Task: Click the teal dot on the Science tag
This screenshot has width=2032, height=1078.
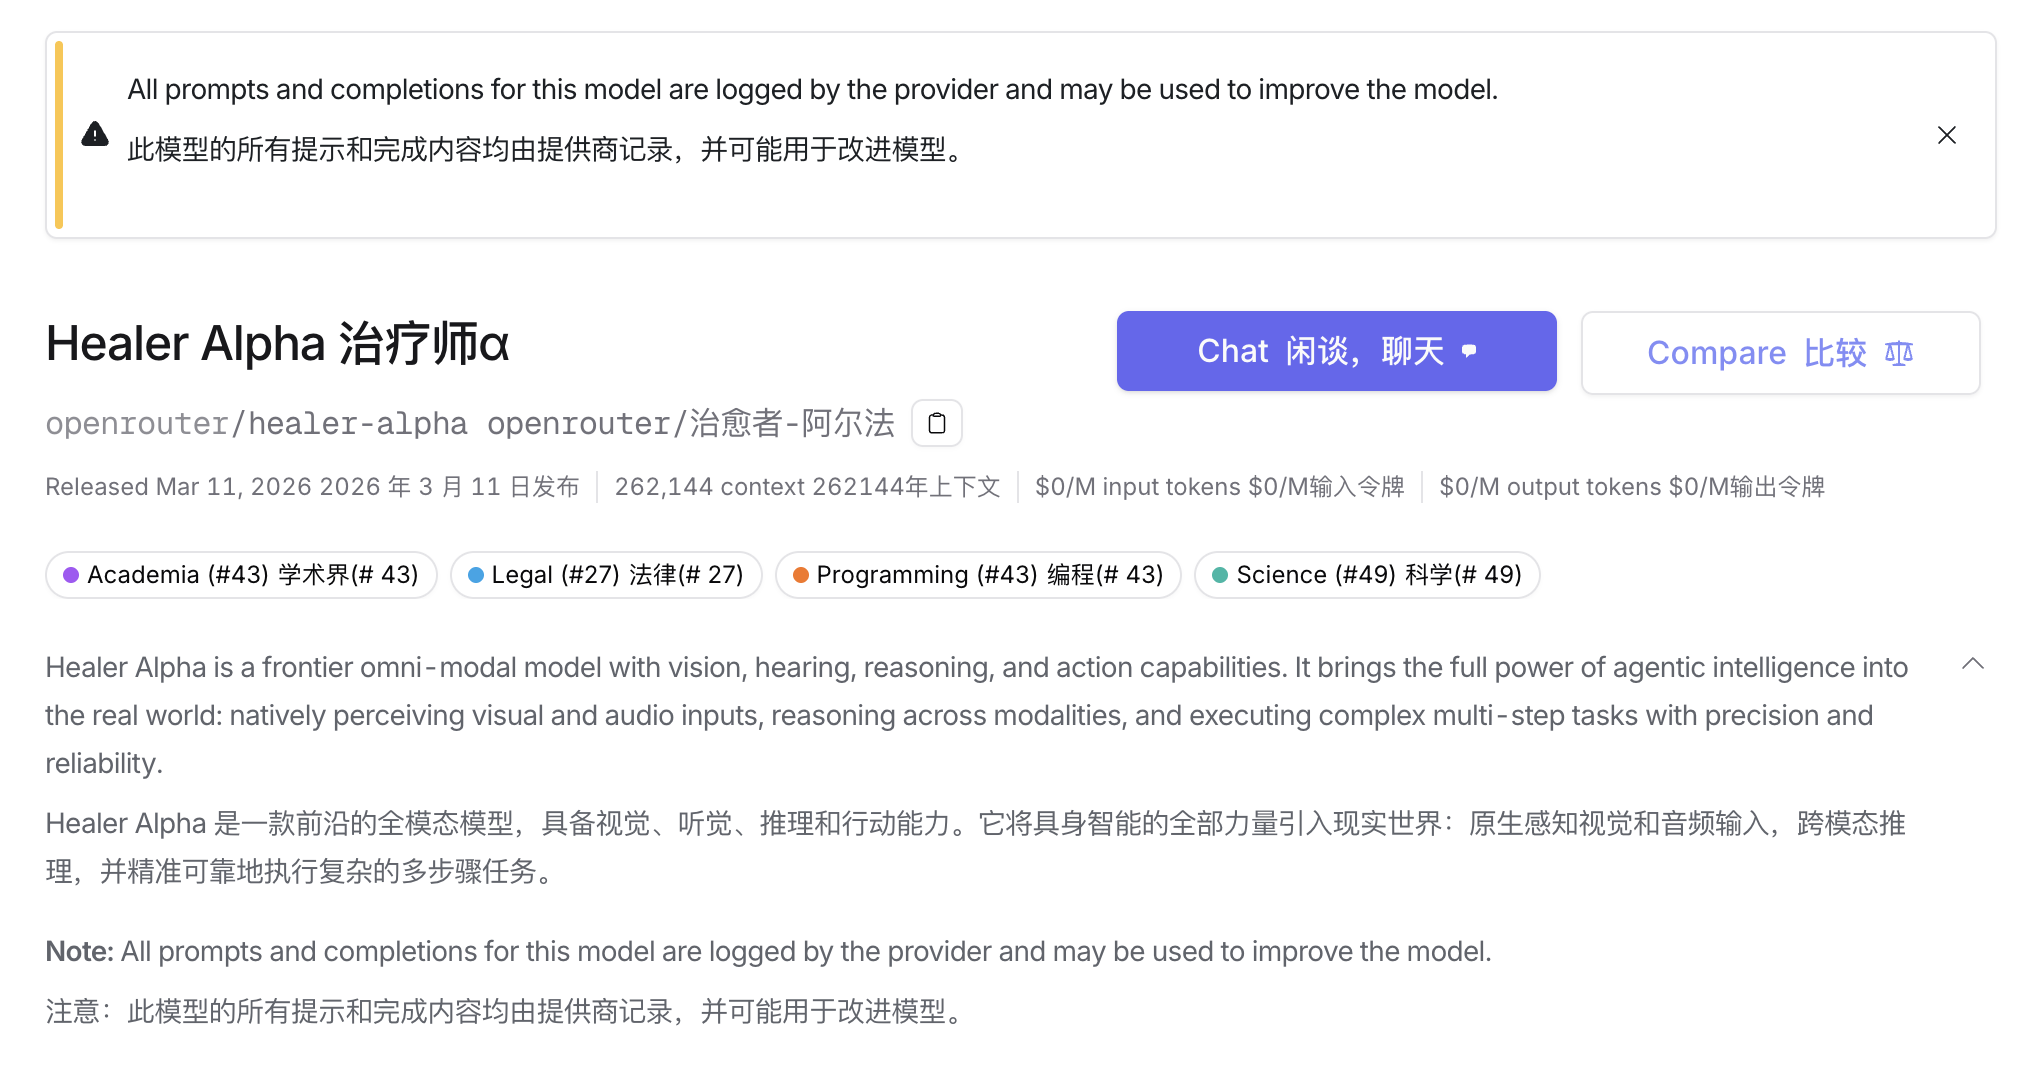Action: pyautogui.click(x=1222, y=574)
